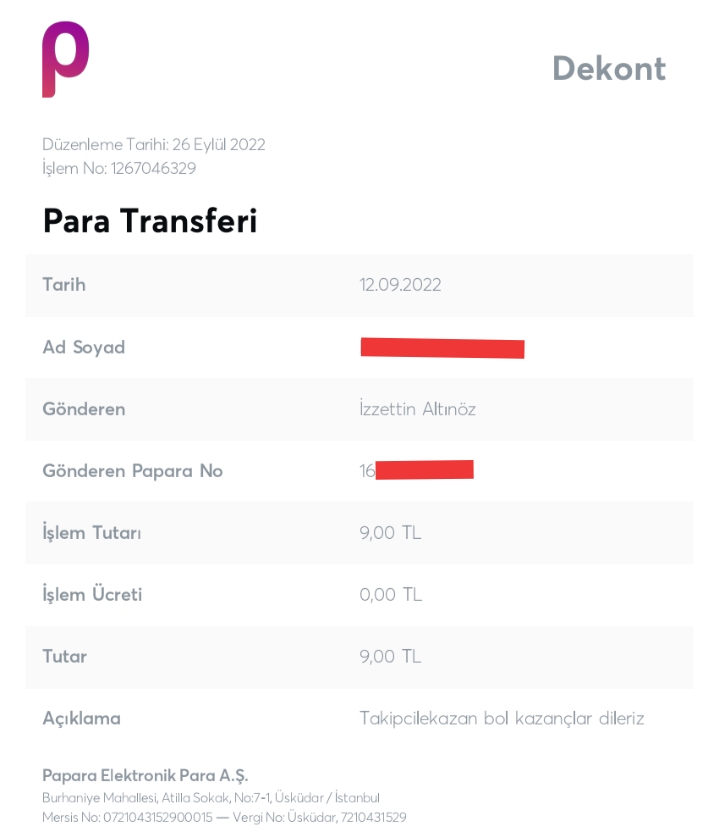Click the Mersis No footer line
Screen dimensions: 719x840
pos(224,817)
